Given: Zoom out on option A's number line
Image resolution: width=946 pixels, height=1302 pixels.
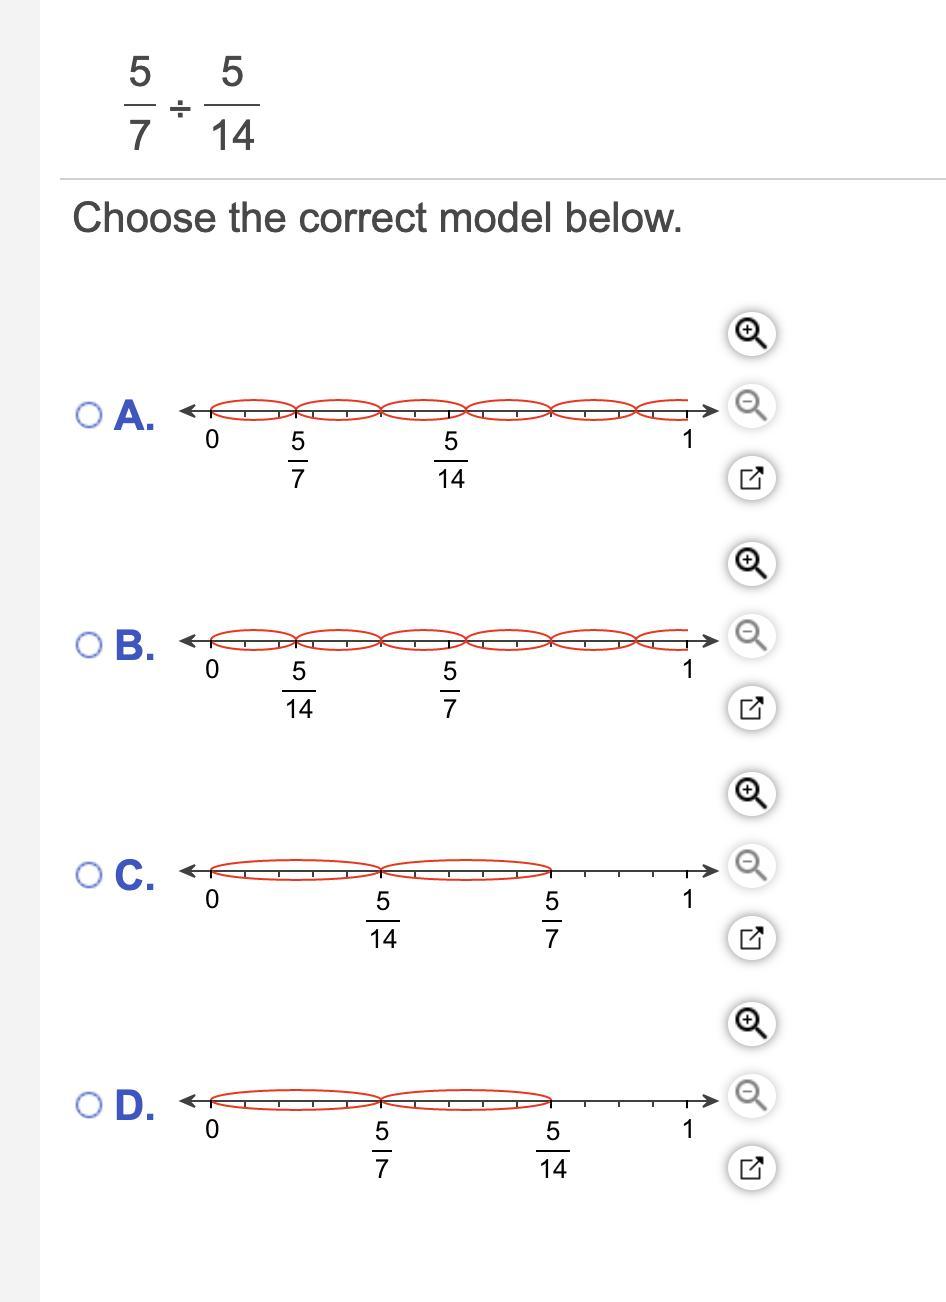Looking at the screenshot, I should pyautogui.click(x=751, y=405).
